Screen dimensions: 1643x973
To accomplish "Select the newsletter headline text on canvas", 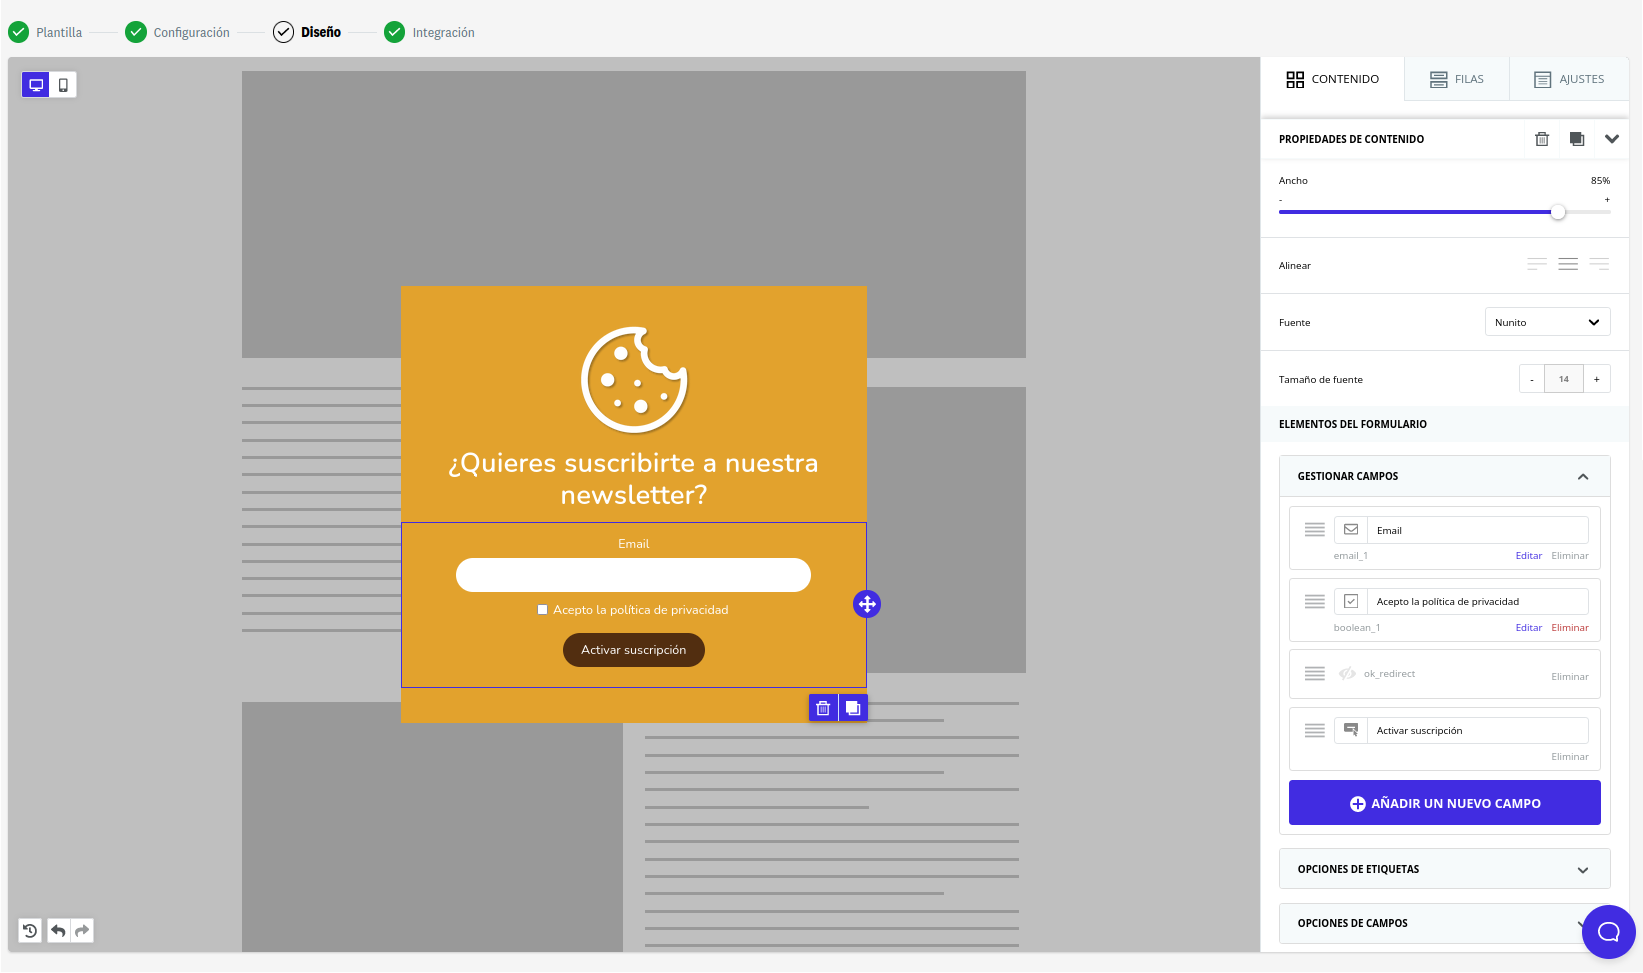I will [x=634, y=479].
